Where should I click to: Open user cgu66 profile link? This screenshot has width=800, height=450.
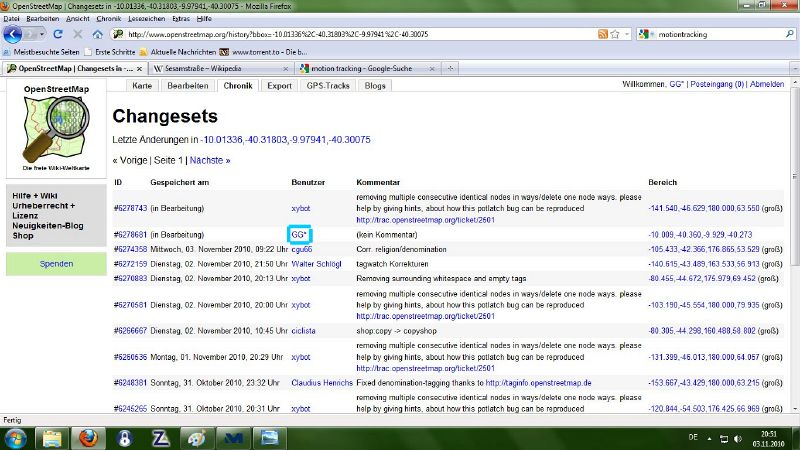[302, 249]
